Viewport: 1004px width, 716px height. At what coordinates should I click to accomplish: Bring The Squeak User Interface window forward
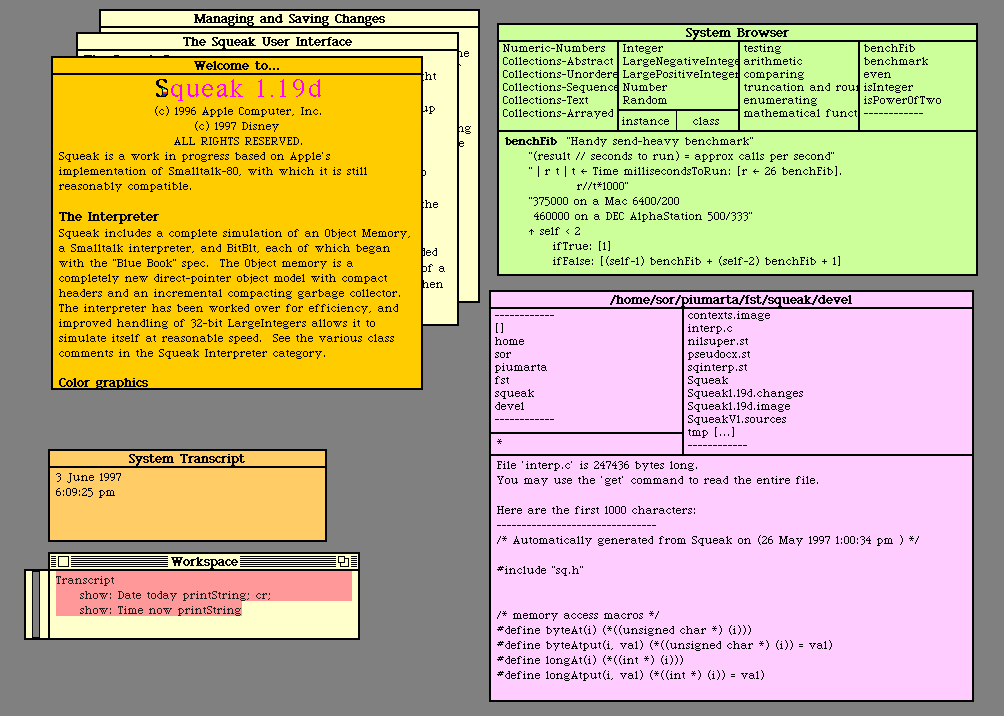coord(267,41)
